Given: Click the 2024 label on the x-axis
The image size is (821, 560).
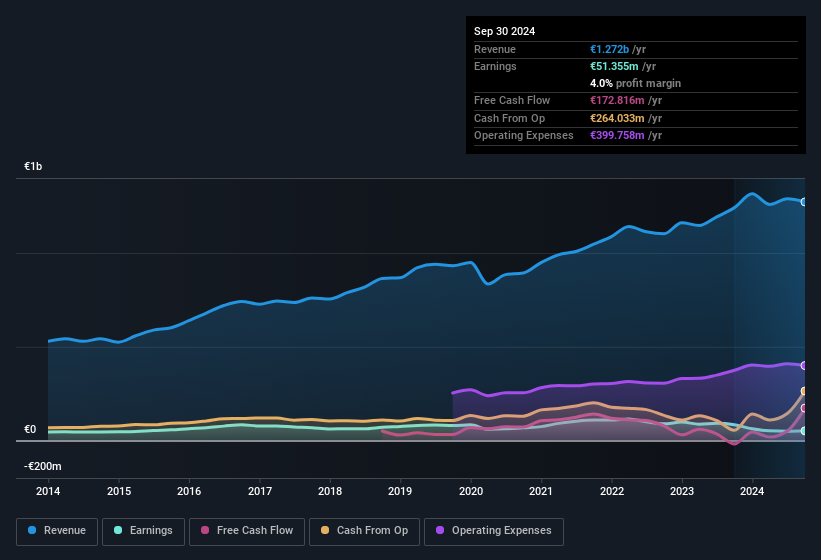Looking at the screenshot, I should click(752, 491).
